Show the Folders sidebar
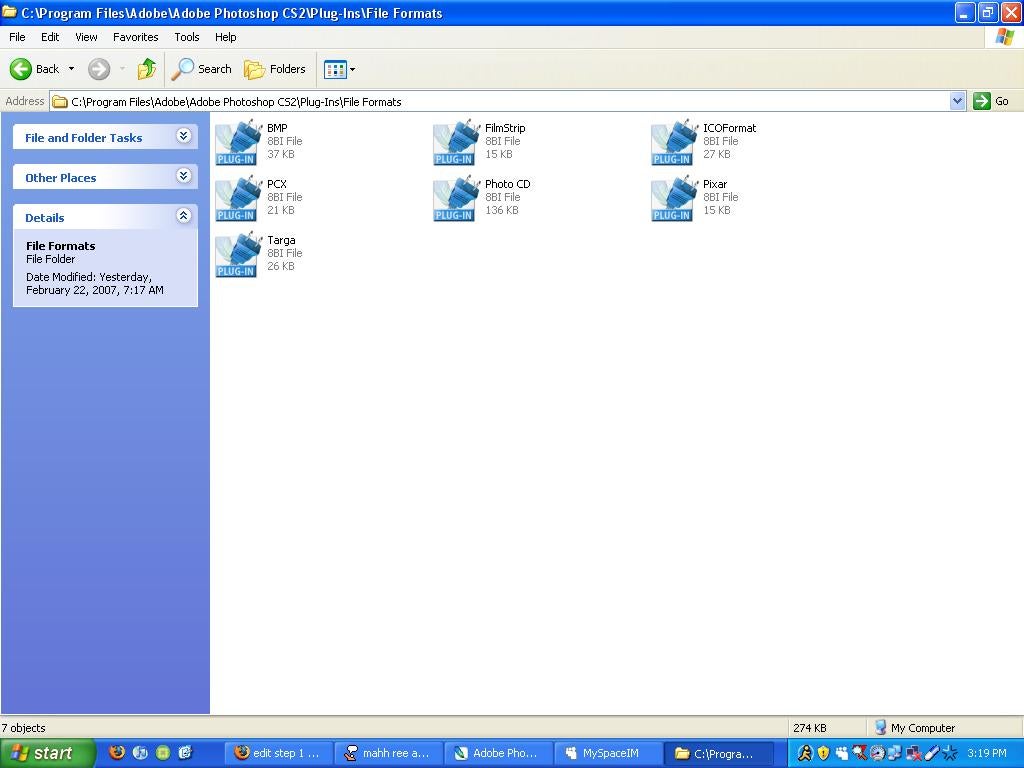 point(276,69)
